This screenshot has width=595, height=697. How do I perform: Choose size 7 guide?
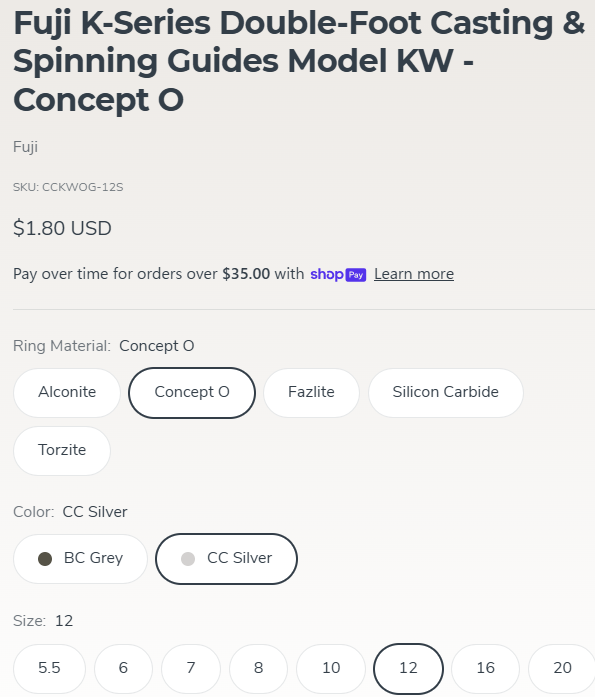[191, 668]
